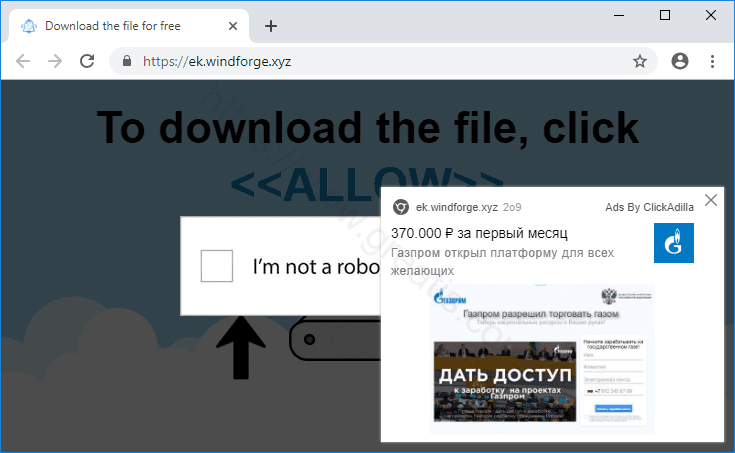Click the 'ДАТЬ ДОСТУП' banner in the ad
This screenshot has width=735, height=453.
pos(505,381)
